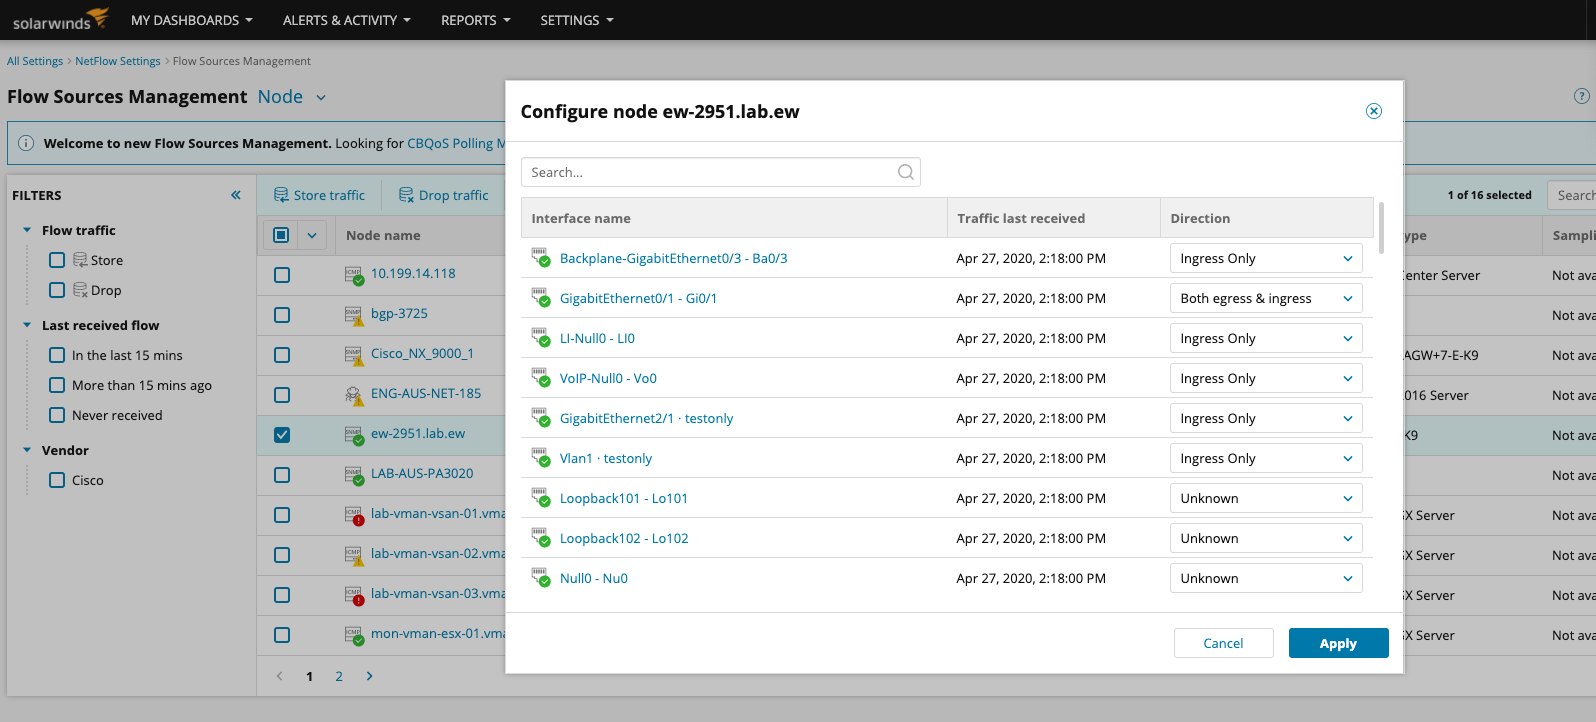
Task: Check the 10.199.14.118 row checkbox
Action: (x=282, y=275)
